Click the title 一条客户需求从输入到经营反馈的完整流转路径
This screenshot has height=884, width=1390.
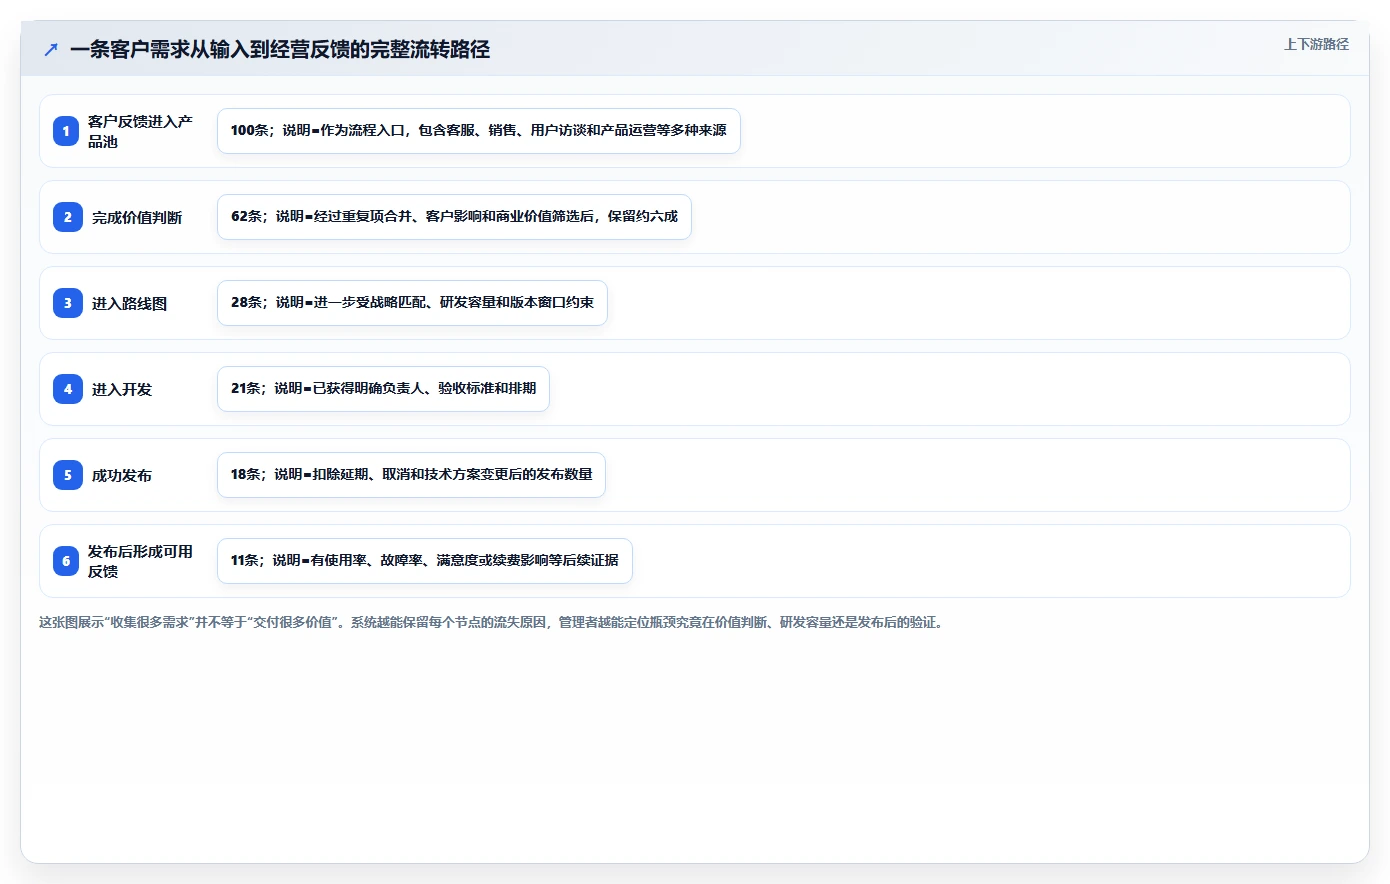tap(280, 49)
